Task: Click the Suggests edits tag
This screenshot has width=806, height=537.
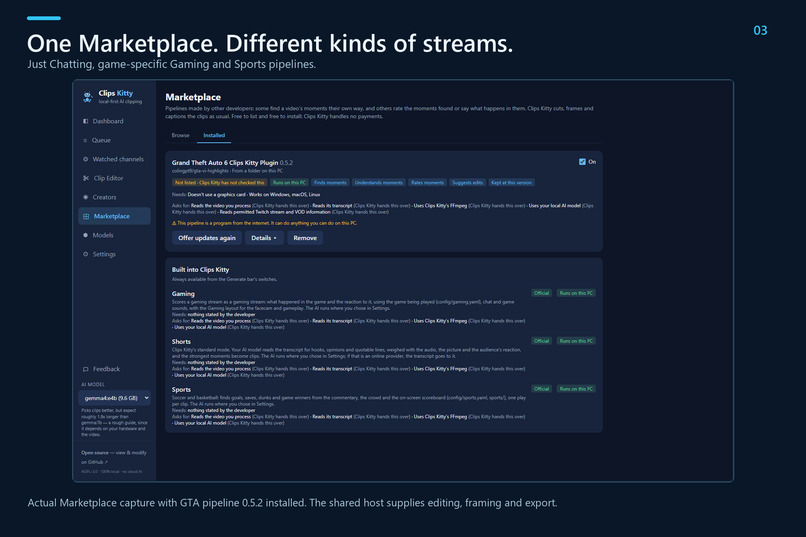Action: coord(467,183)
